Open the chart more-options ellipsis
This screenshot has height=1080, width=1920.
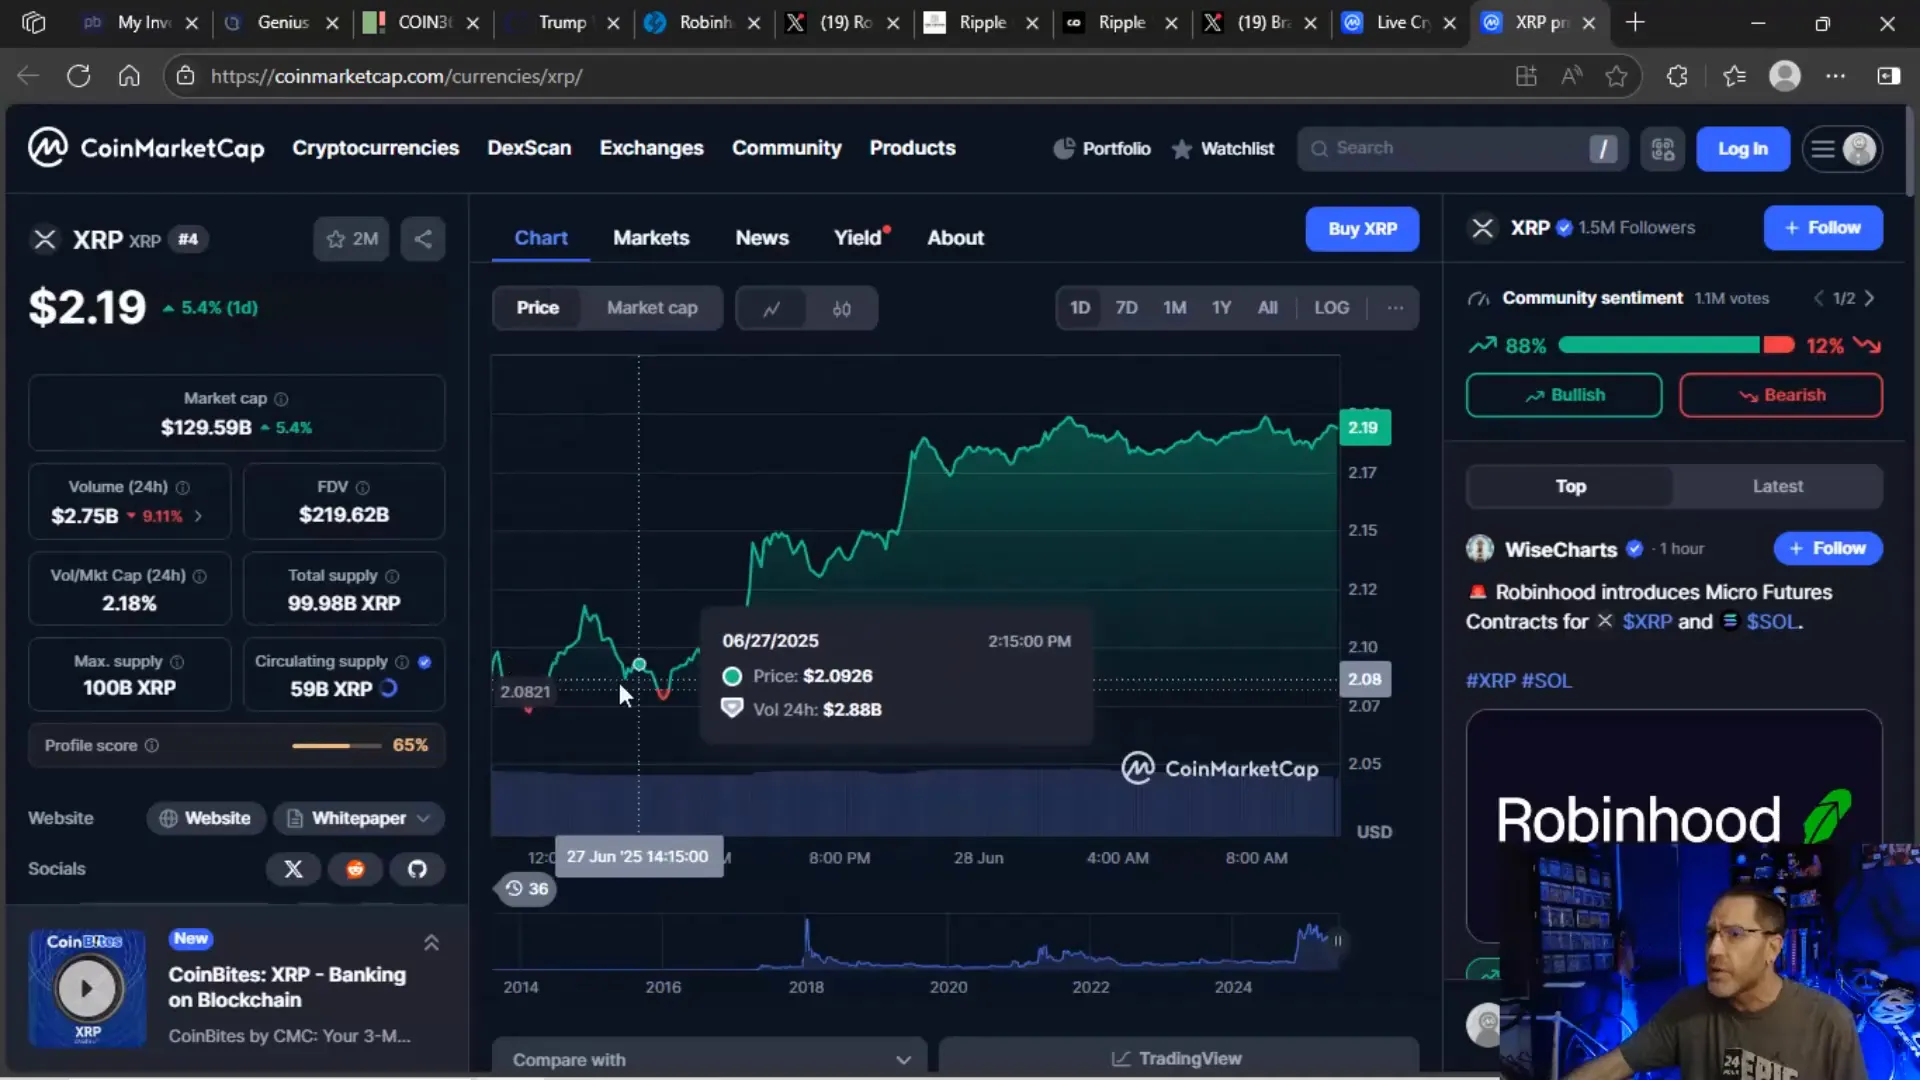(1395, 308)
